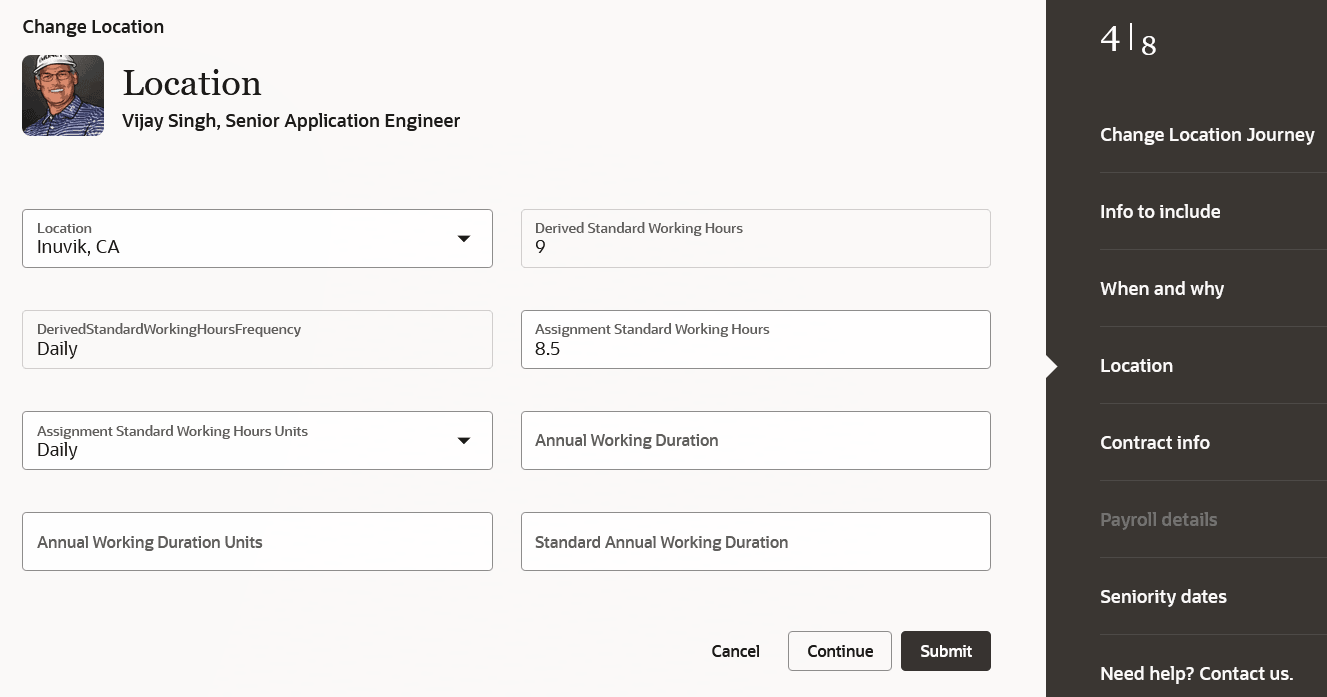1327x697 pixels.
Task: Click the Assignment Standard Working Hours field
Action: tap(755, 340)
